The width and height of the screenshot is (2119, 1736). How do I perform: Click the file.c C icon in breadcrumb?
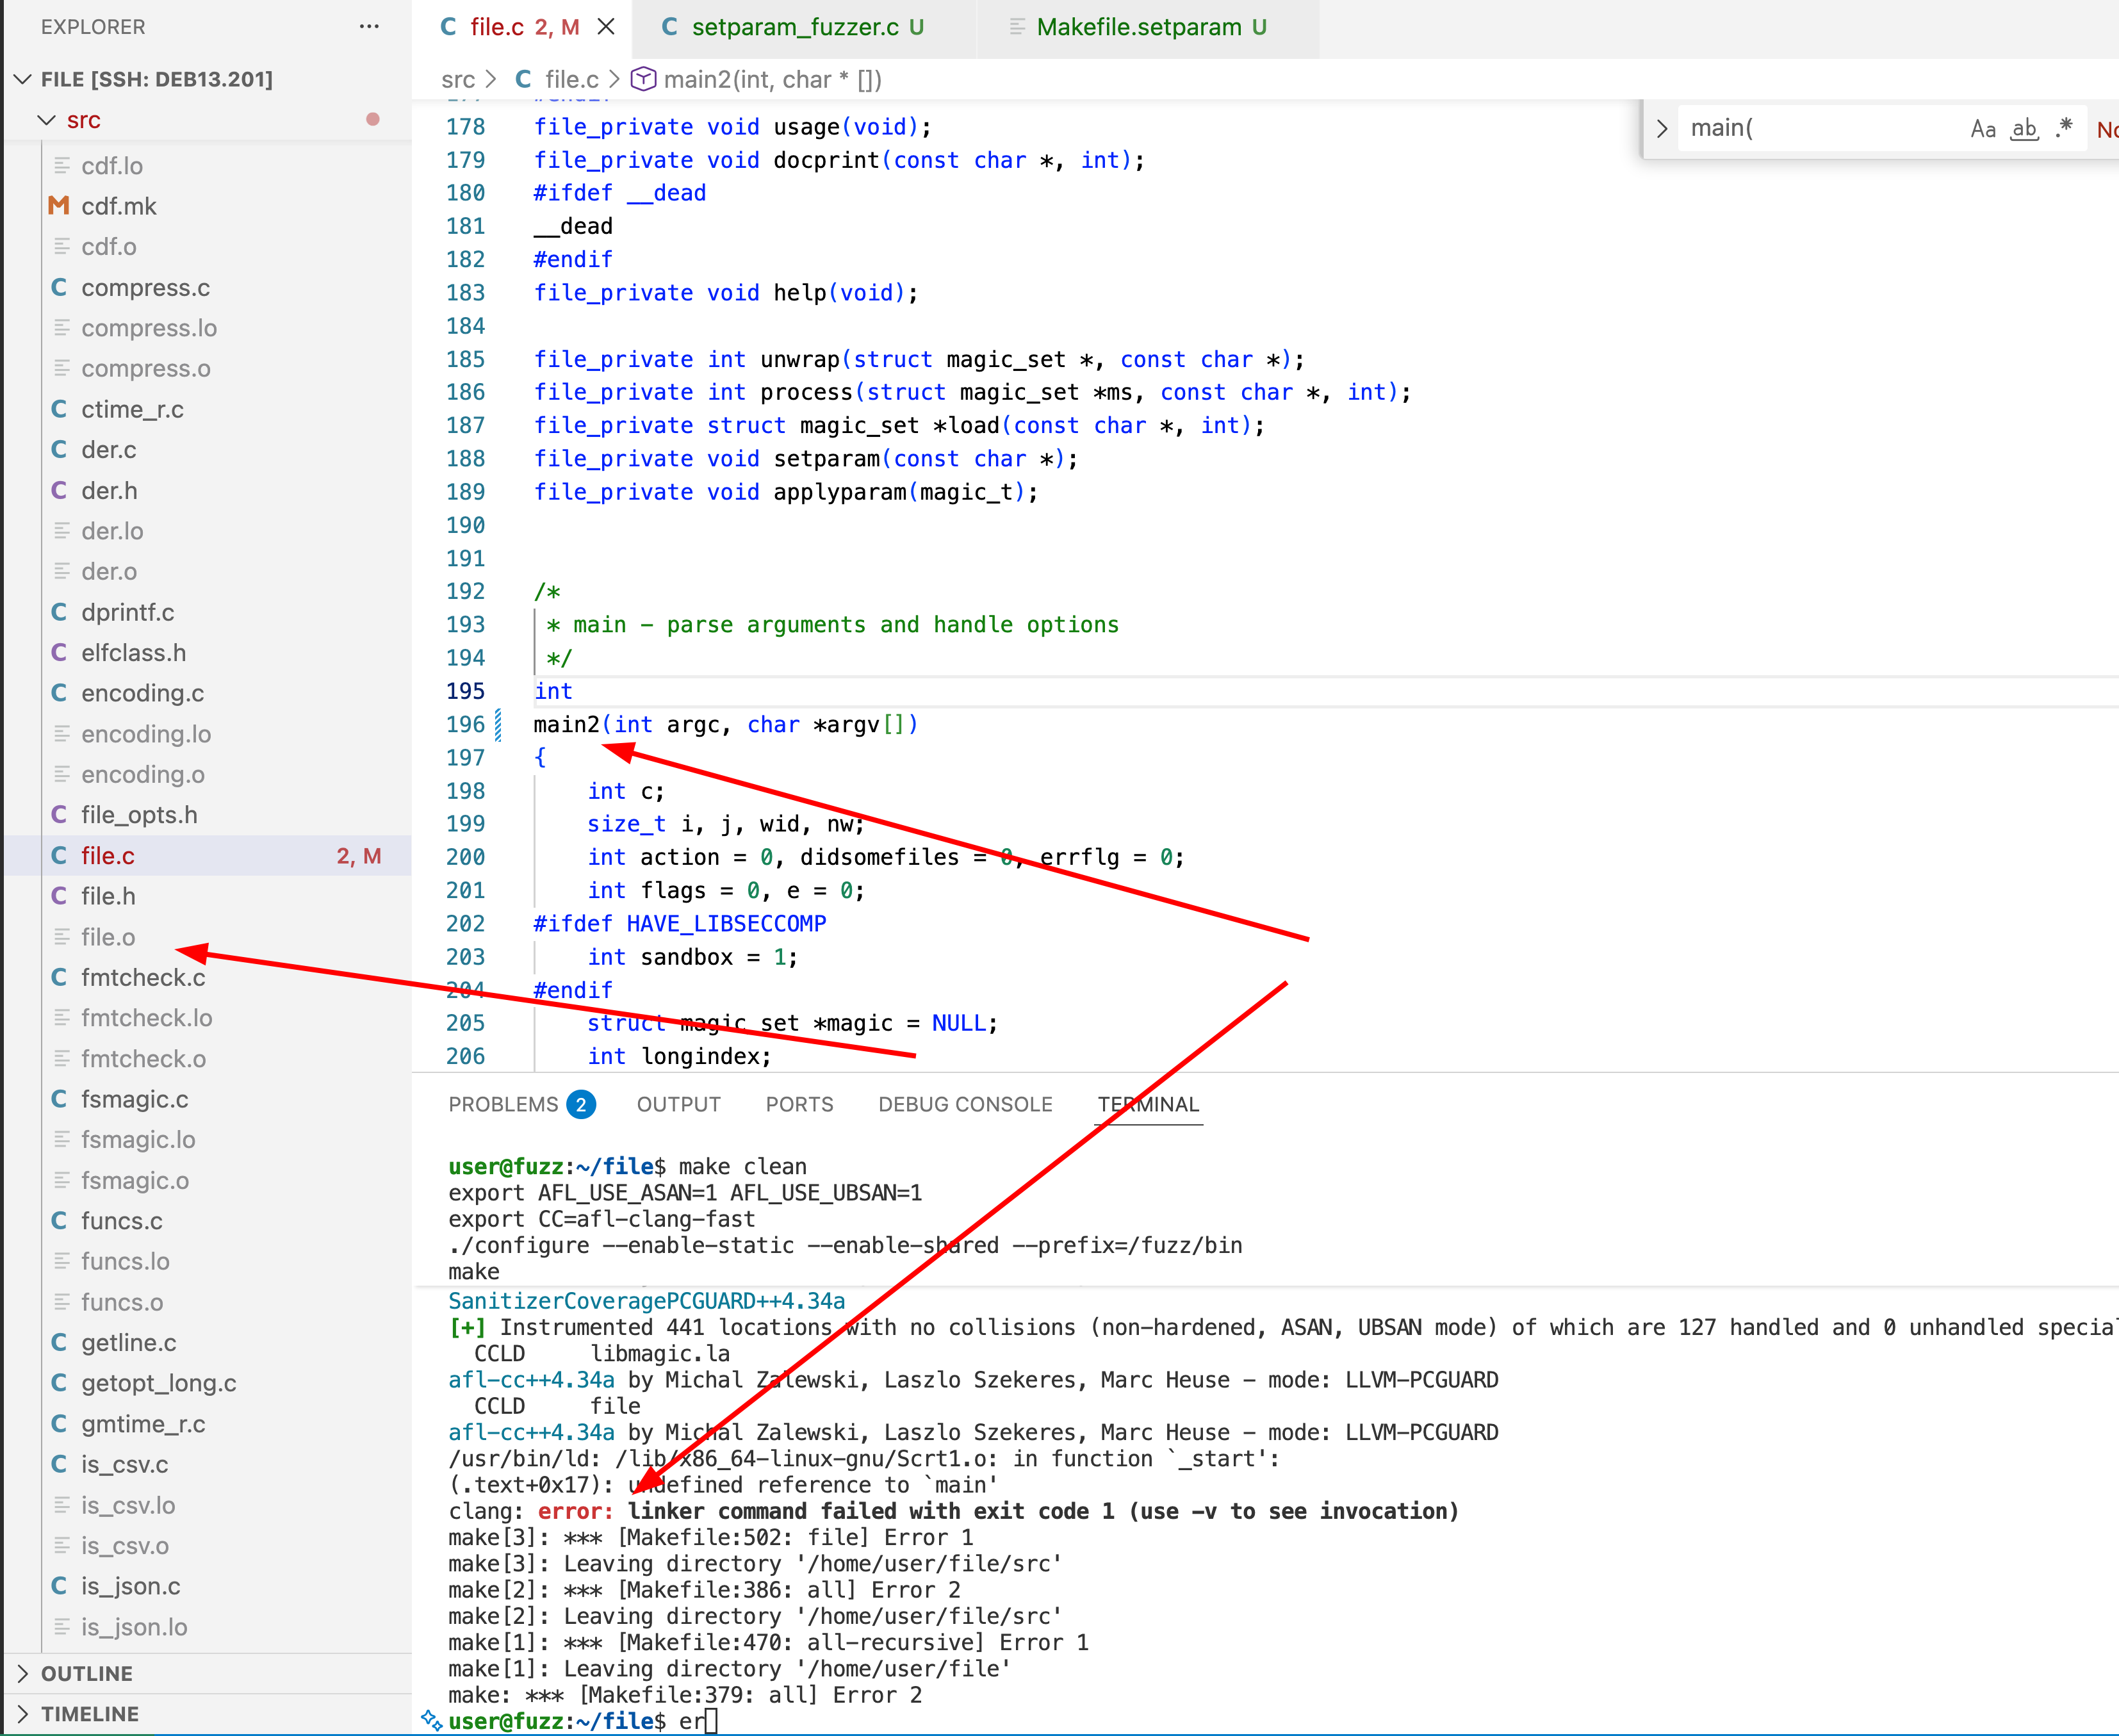[523, 79]
